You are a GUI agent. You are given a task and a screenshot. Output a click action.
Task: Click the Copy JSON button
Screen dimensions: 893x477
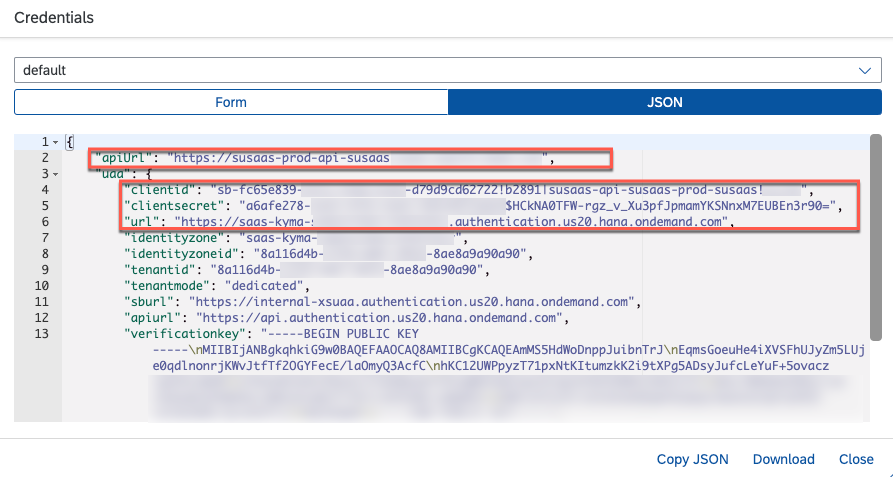pyautogui.click(x=693, y=459)
